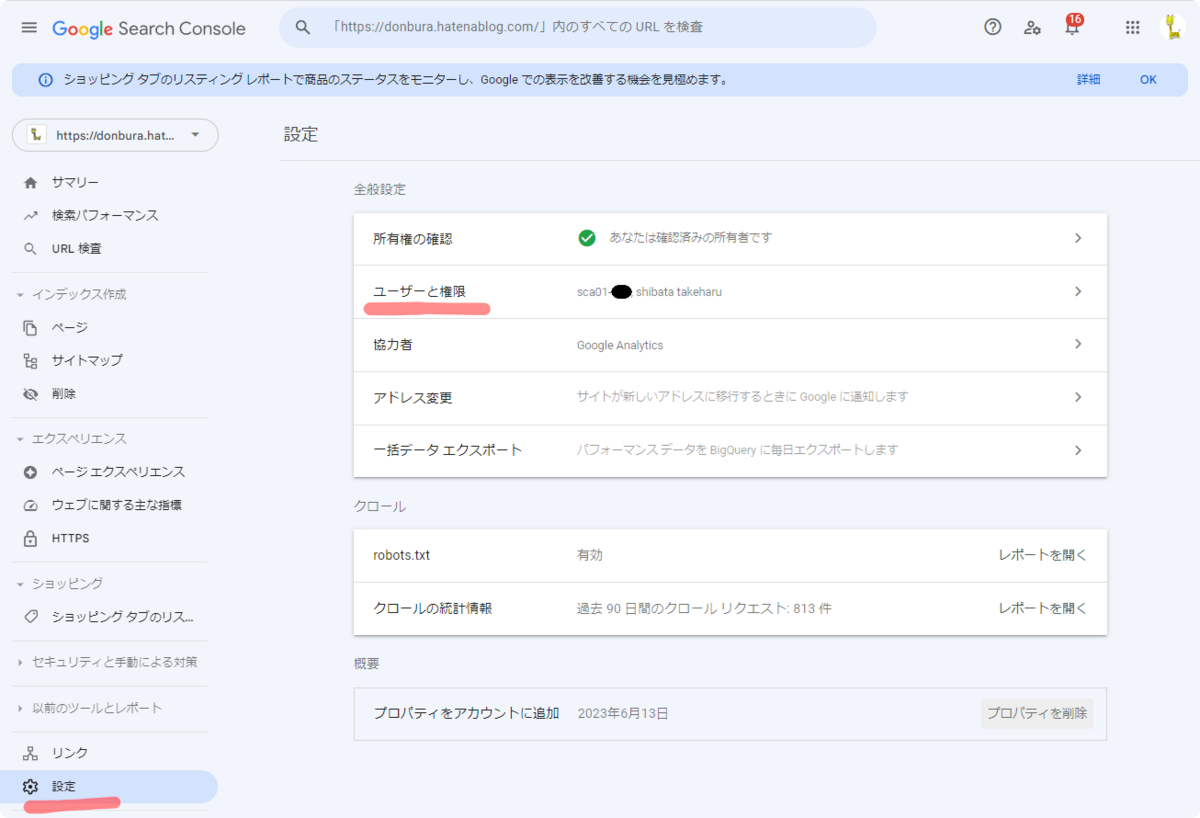Click chevron on 所有権の確認 row
Screen dimensions: 1200x818
[1078, 238]
